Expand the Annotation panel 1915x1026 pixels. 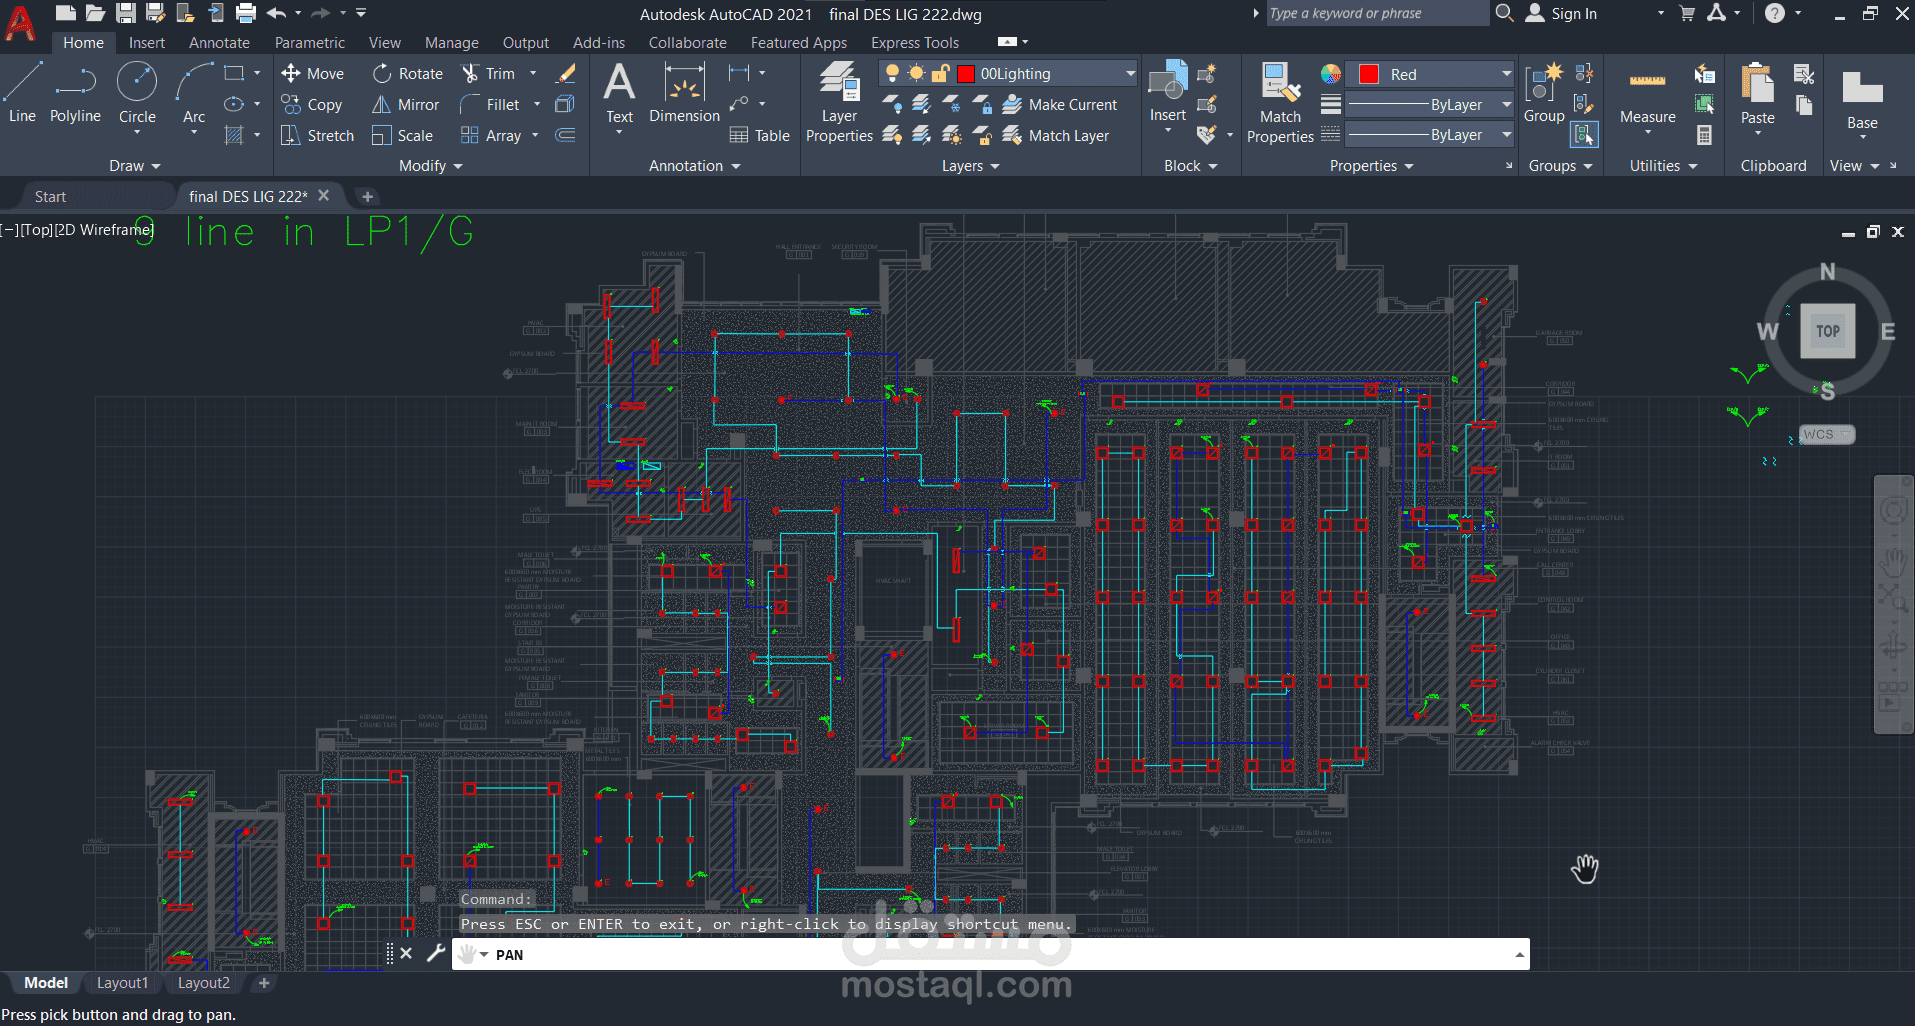coord(695,166)
